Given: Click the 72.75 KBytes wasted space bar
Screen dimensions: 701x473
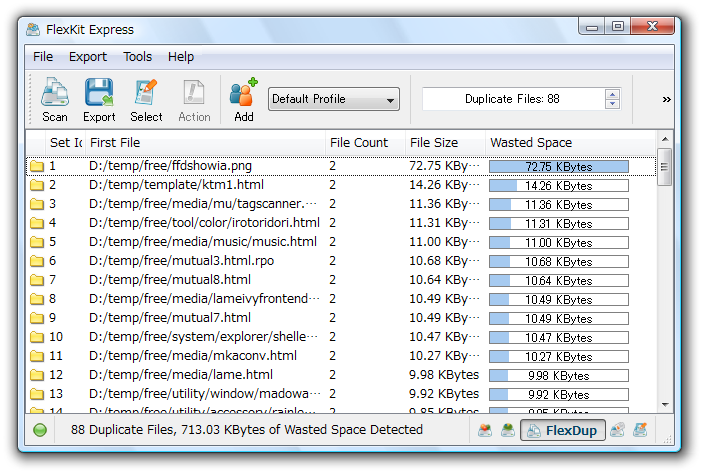Looking at the screenshot, I should click(559, 167).
